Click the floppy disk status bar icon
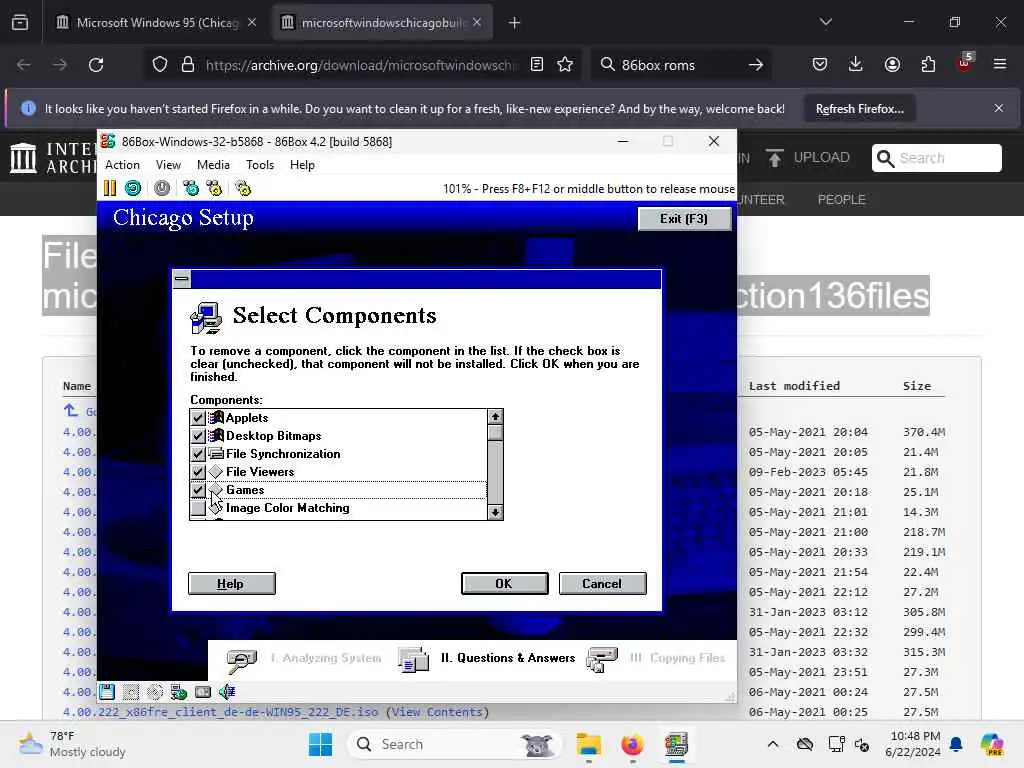1024x768 pixels. click(x=106, y=692)
